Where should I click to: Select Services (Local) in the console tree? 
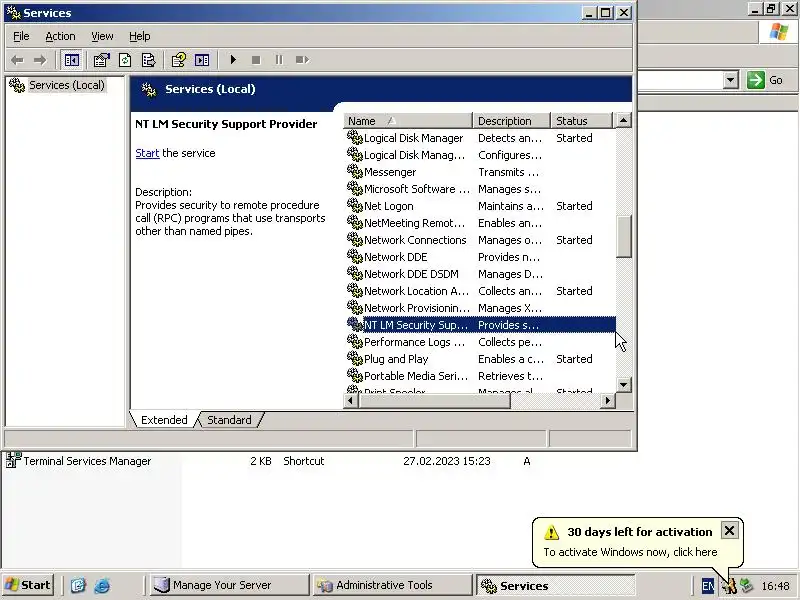pos(66,85)
